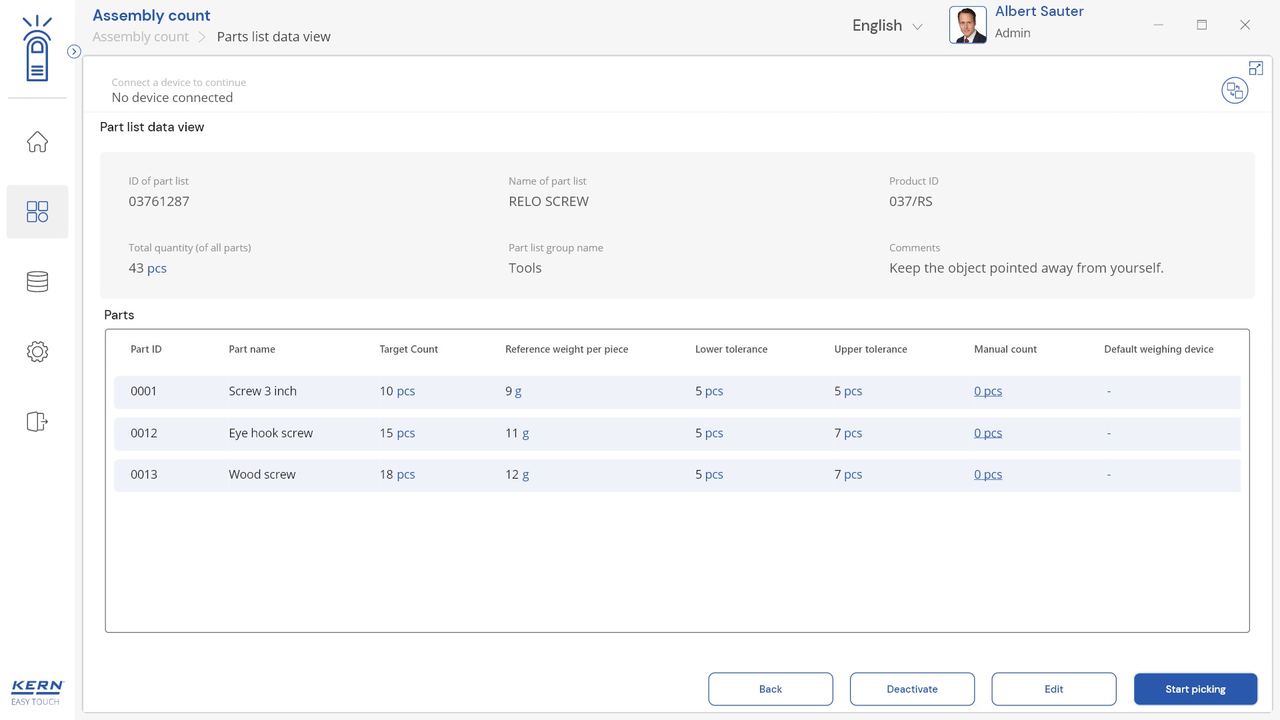The width and height of the screenshot is (1280, 720).
Task: Open the Settings gear icon
Action: tap(37, 352)
